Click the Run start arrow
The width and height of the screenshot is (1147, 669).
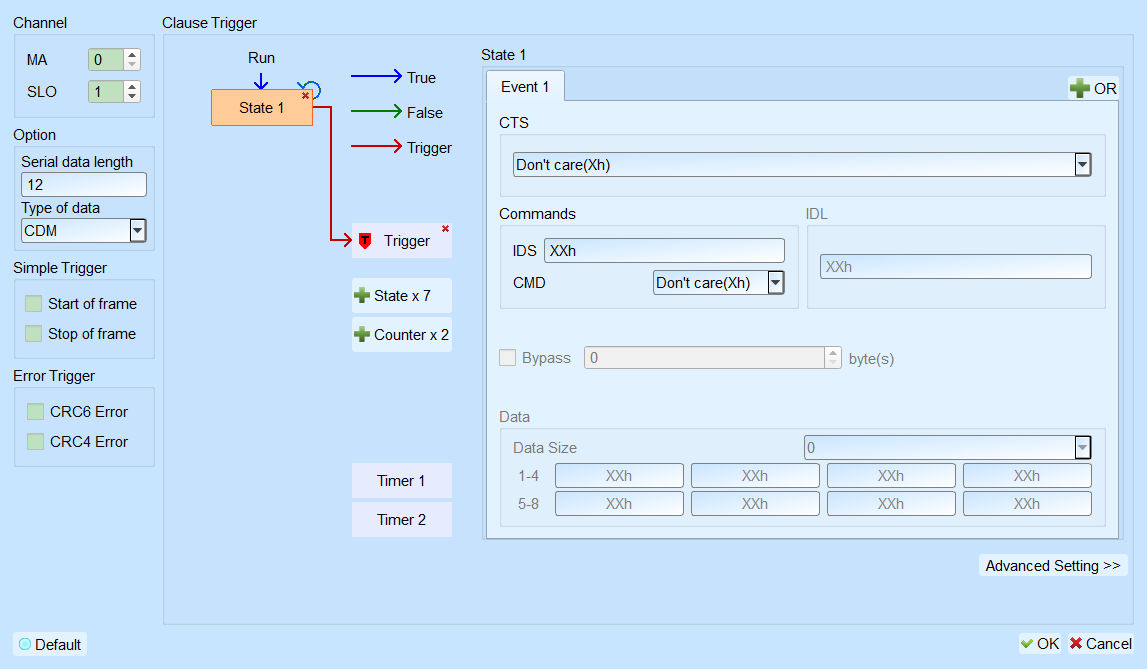click(261, 80)
